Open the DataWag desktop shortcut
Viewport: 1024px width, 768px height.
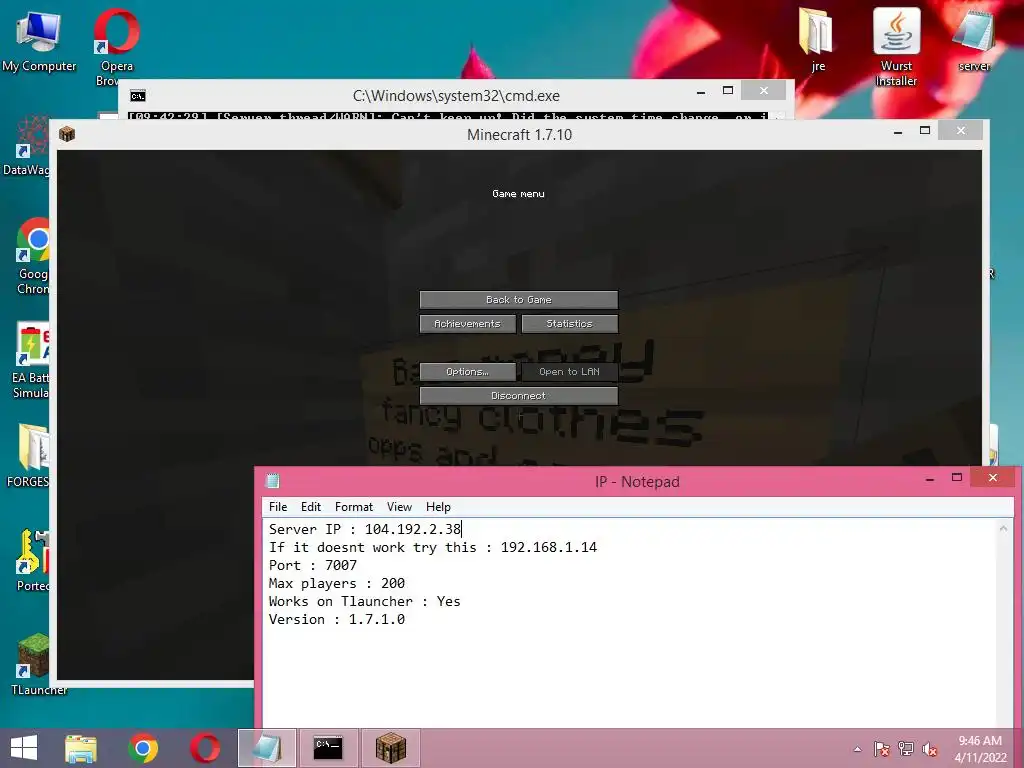coord(25,146)
